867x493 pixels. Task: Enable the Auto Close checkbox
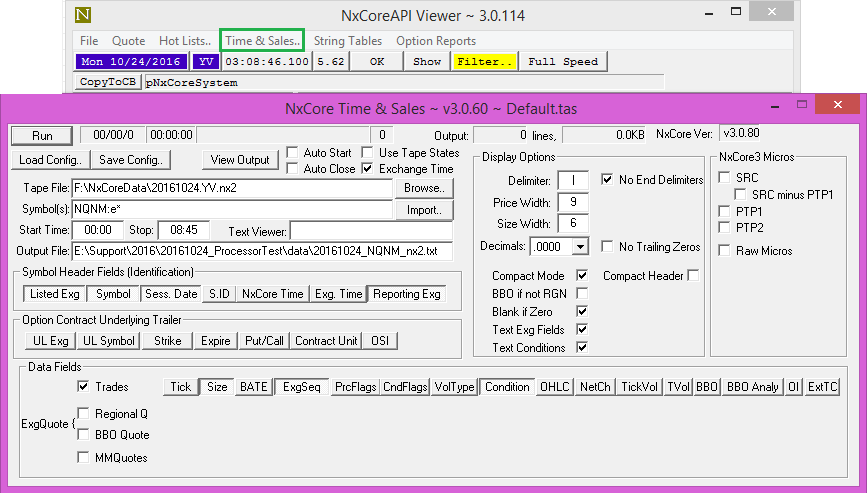click(x=293, y=169)
